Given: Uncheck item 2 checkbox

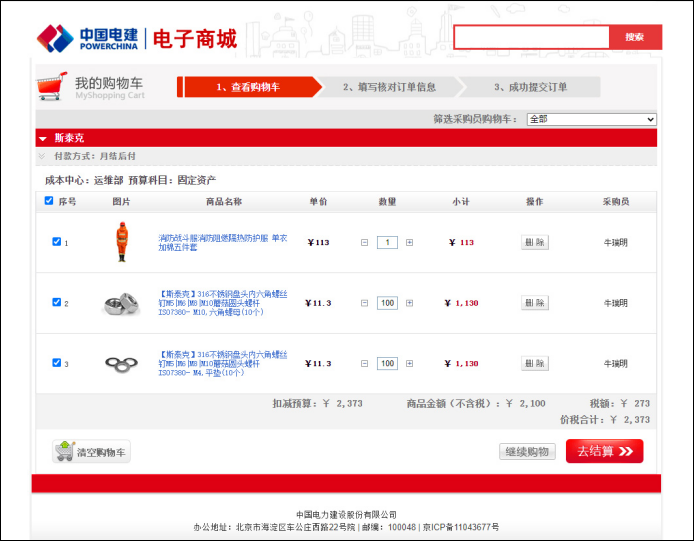Looking at the screenshot, I should pyautogui.click(x=57, y=302).
